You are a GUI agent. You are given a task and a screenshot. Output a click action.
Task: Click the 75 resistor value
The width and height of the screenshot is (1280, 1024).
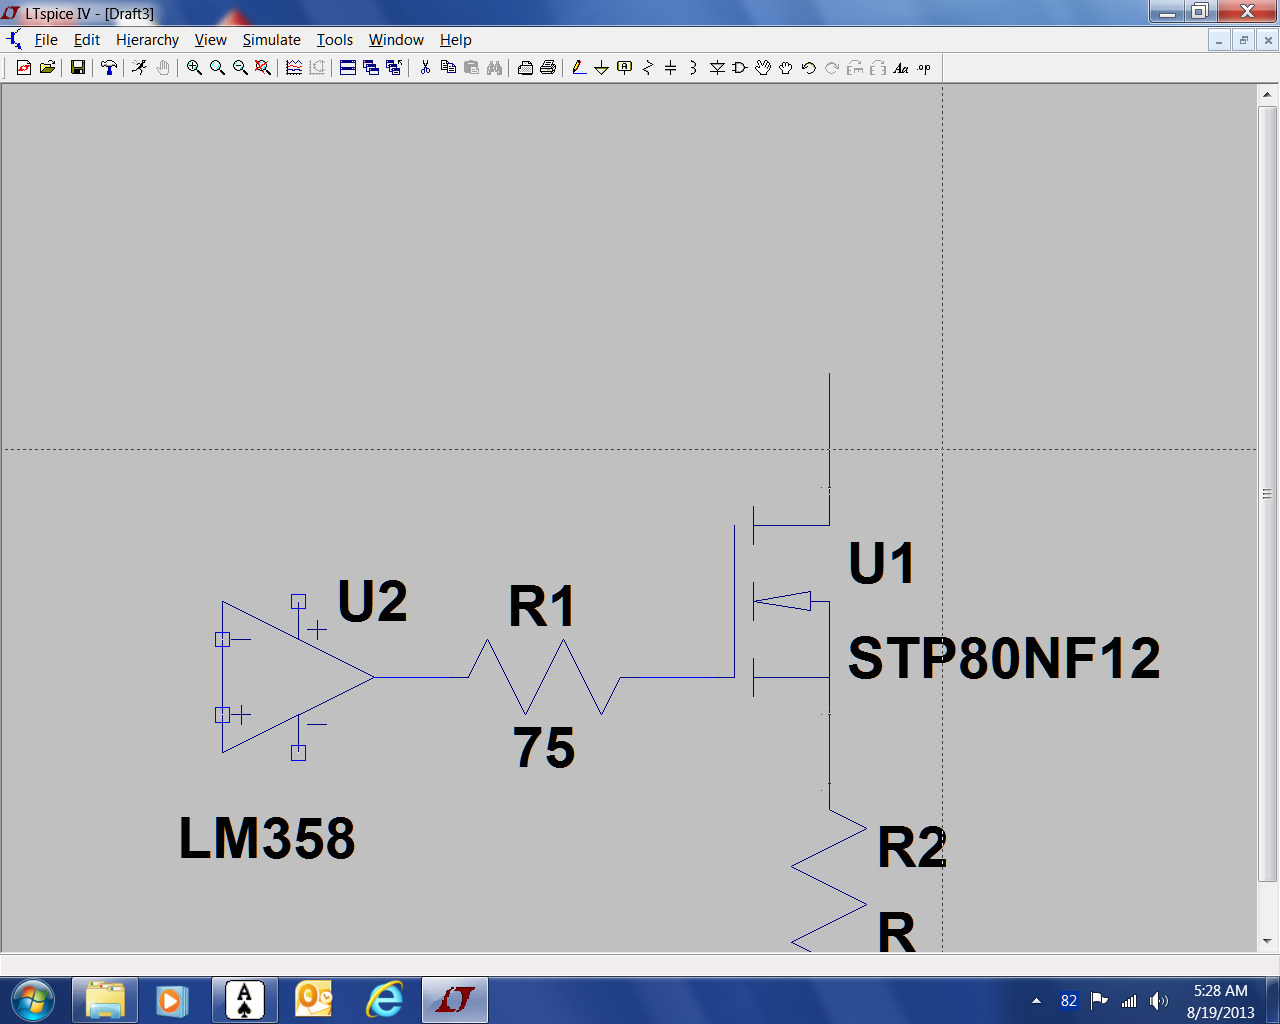[544, 747]
